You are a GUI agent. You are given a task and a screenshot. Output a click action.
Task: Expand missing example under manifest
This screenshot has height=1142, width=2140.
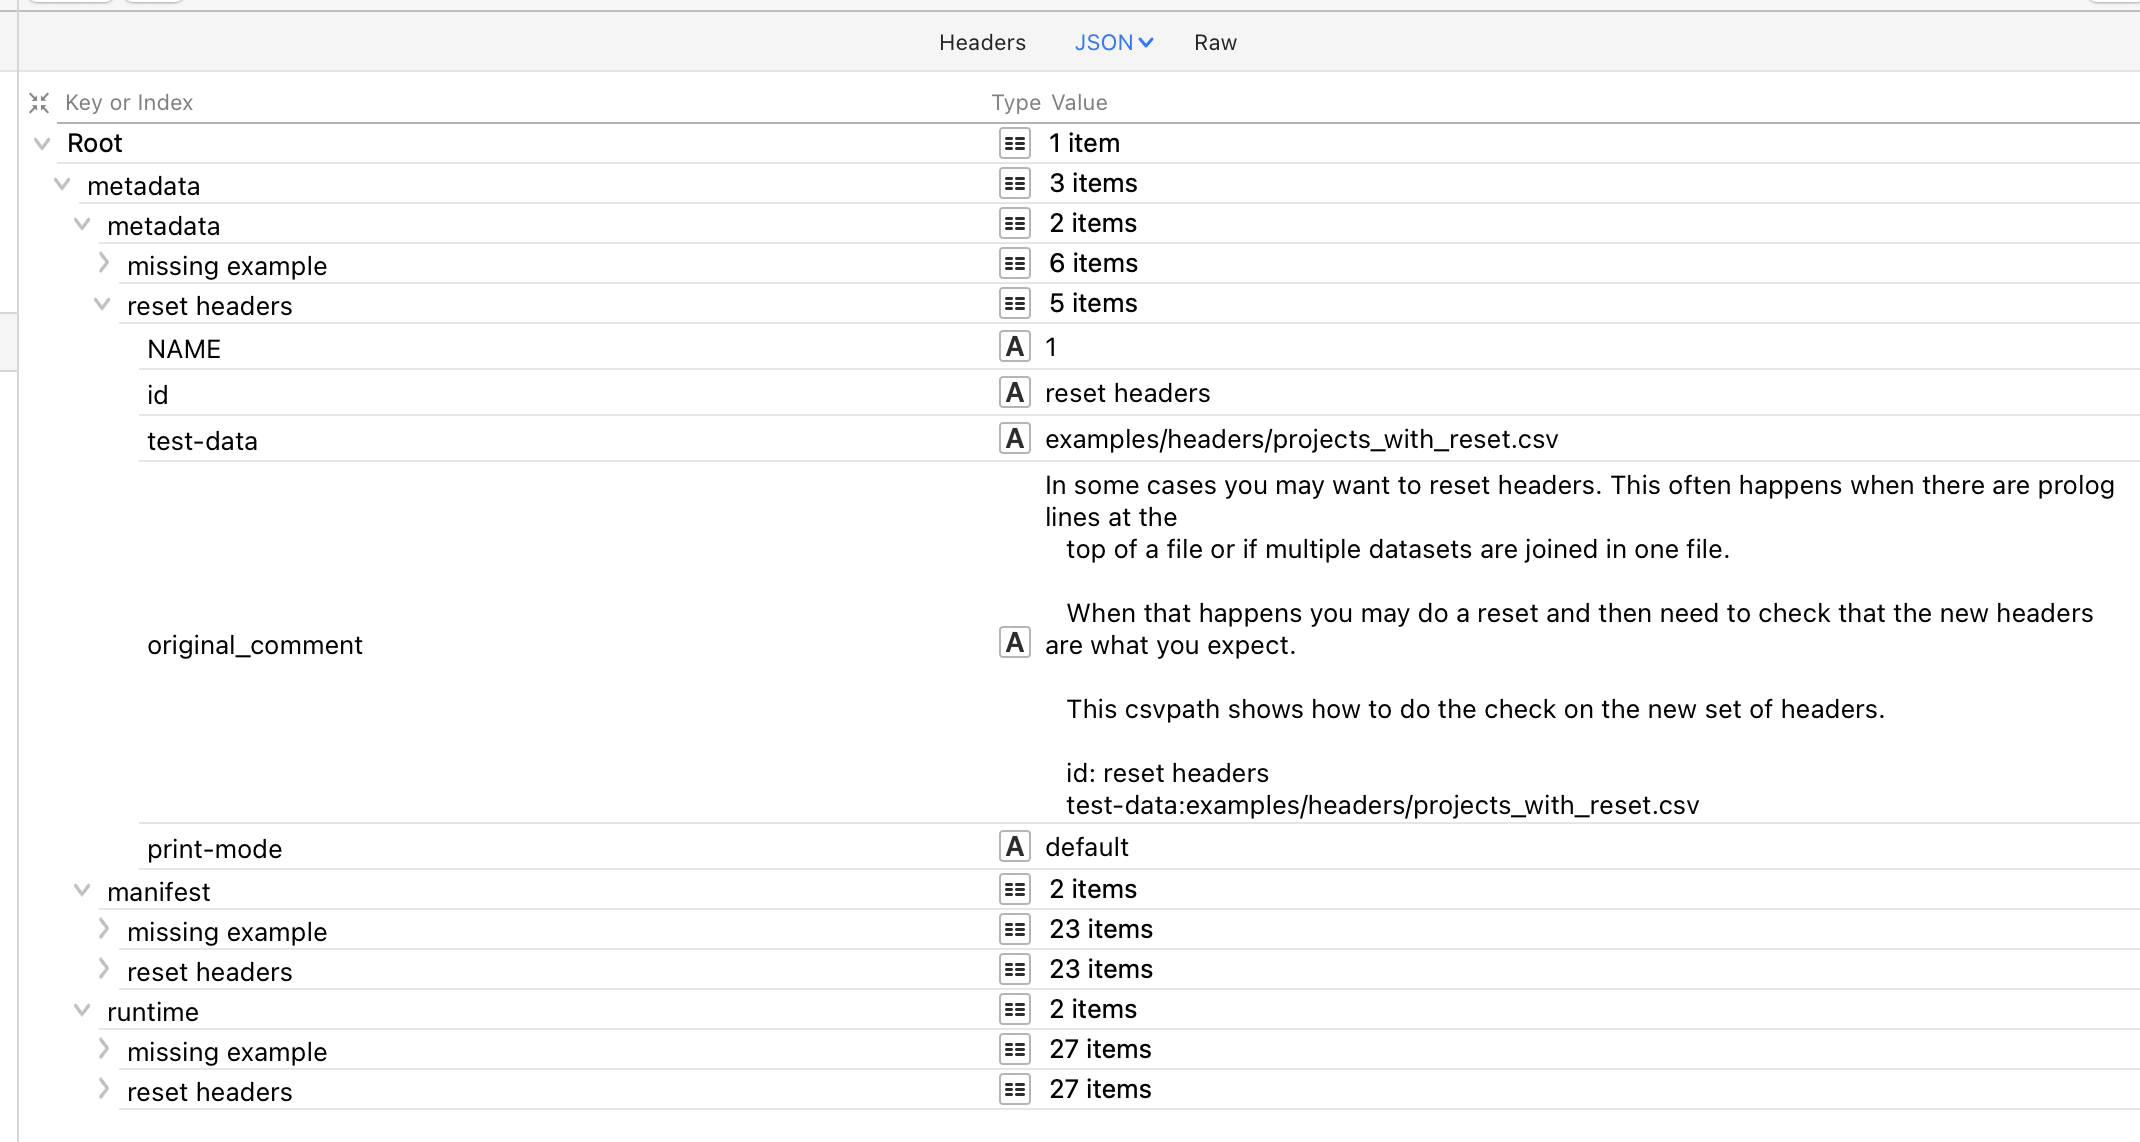103,929
